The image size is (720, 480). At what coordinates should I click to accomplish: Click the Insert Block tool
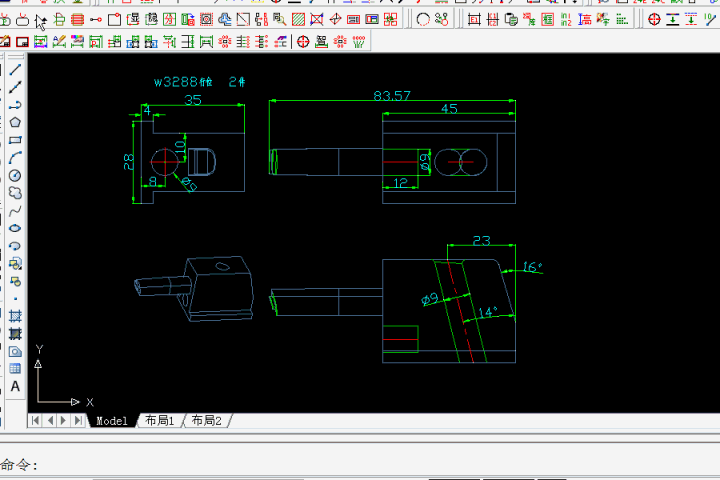click(x=15, y=264)
